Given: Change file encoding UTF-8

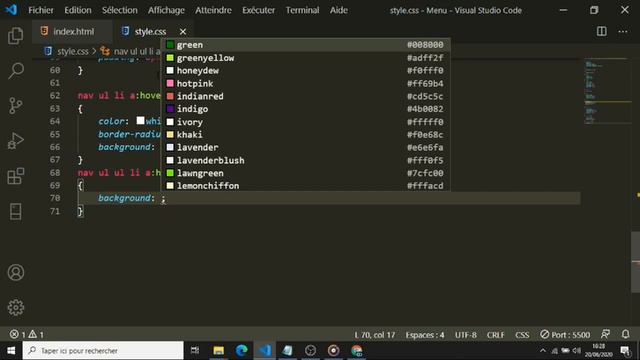Looking at the screenshot, I should click(466, 335).
